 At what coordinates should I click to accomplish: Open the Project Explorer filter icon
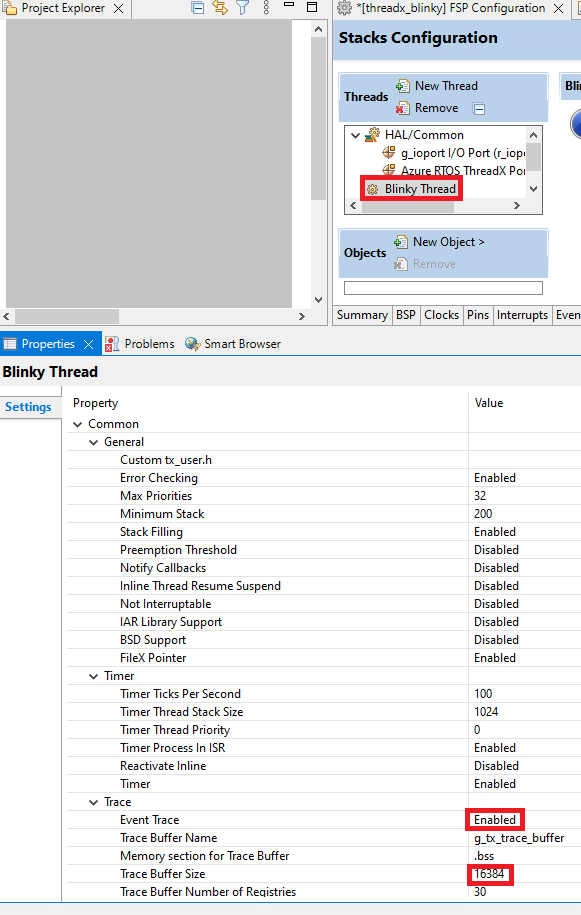(x=243, y=8)
